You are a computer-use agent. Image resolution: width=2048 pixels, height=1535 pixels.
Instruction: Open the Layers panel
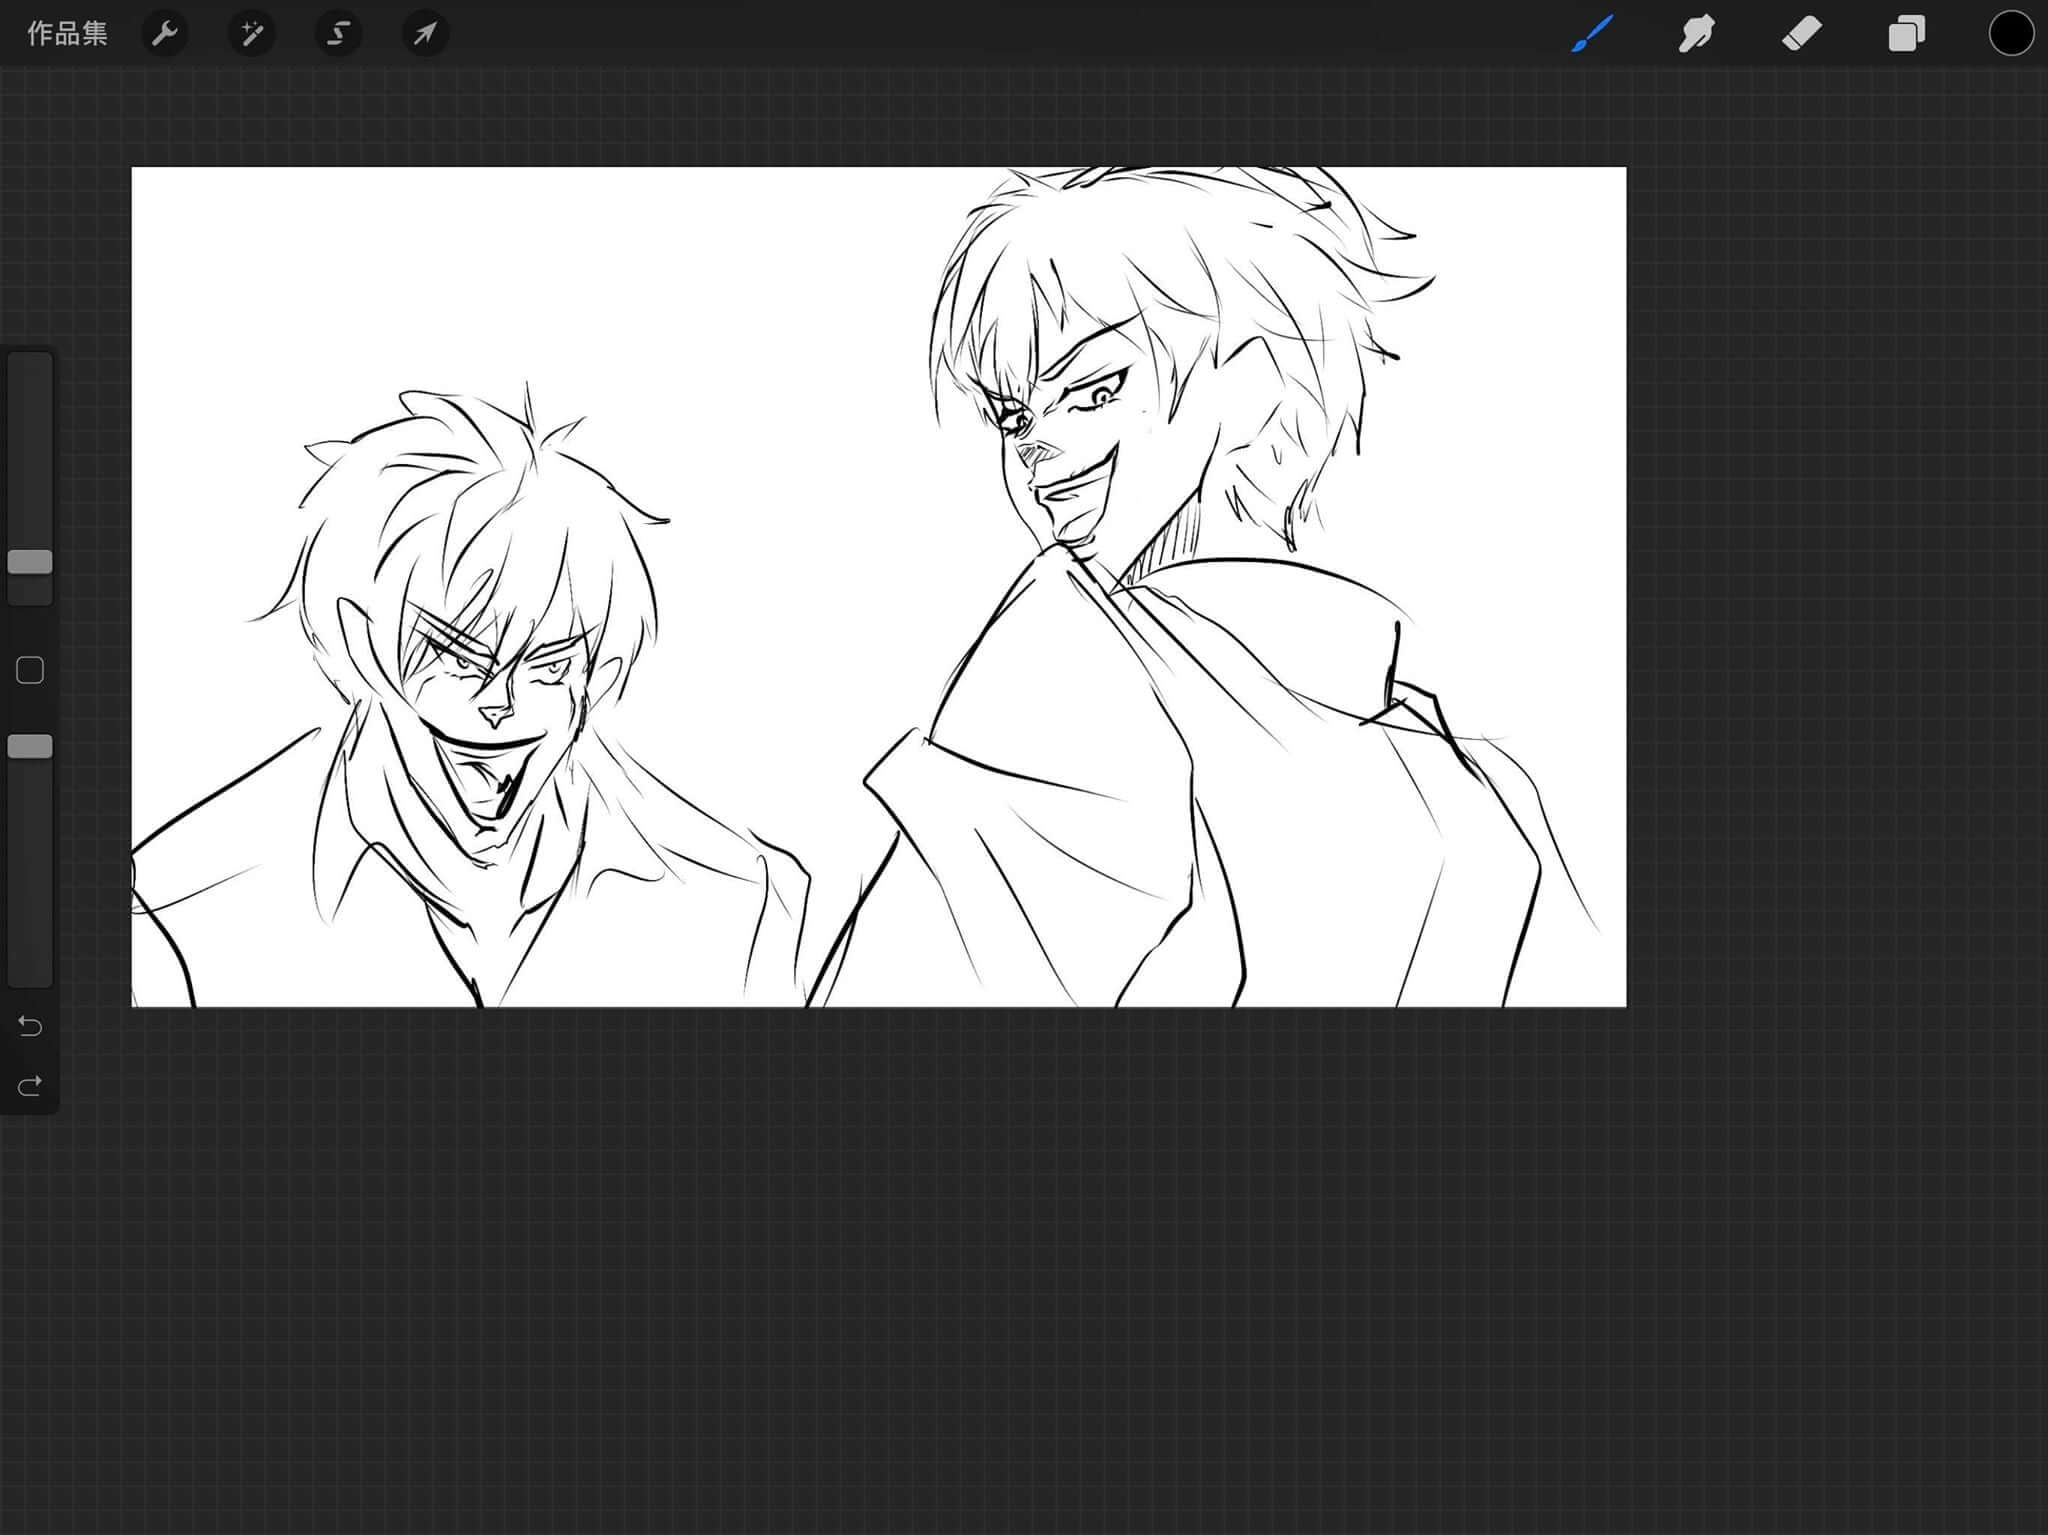coord(1907,34)
